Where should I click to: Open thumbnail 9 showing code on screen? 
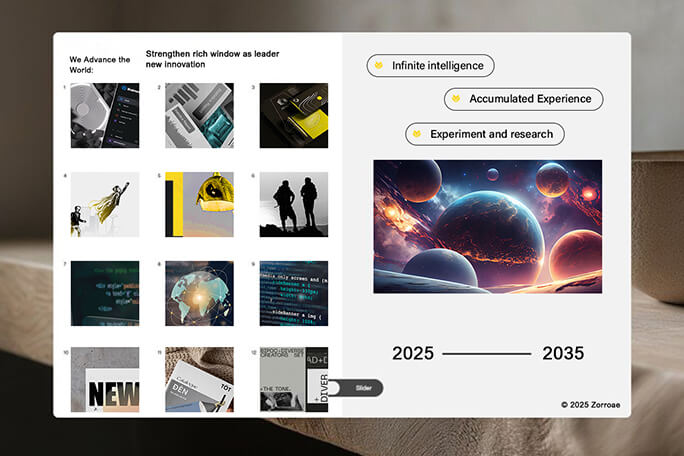(293, 293)
